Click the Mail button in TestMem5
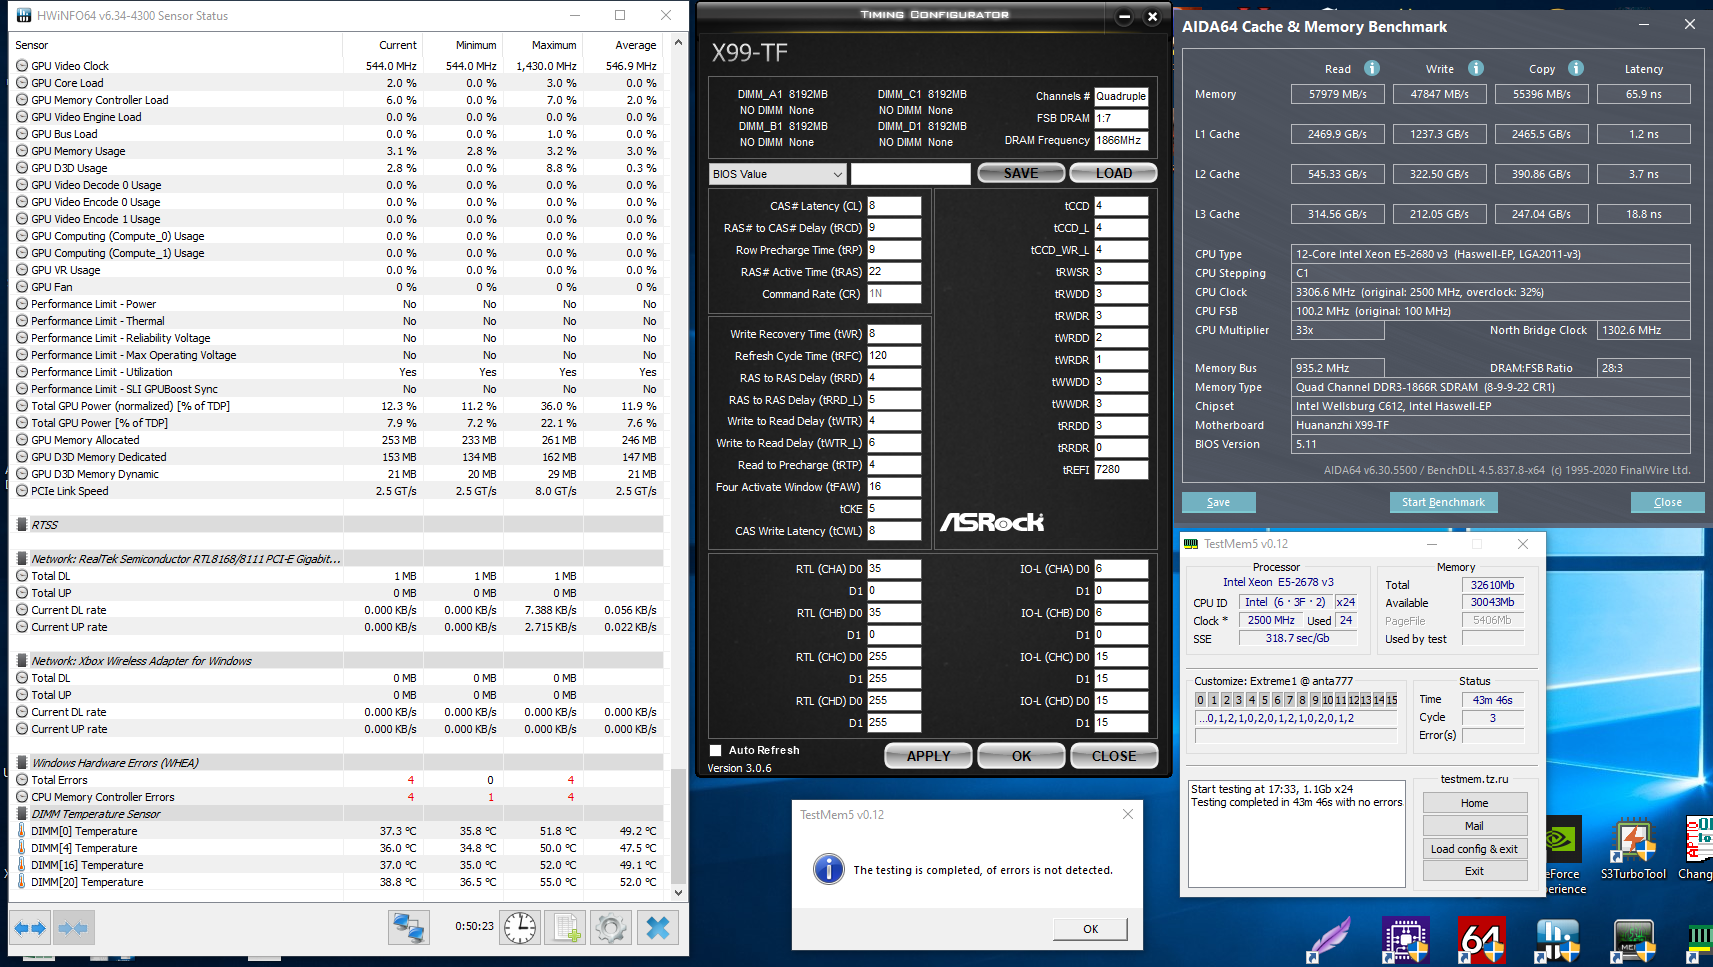The image size is (1713, 967). [1474, 826]
